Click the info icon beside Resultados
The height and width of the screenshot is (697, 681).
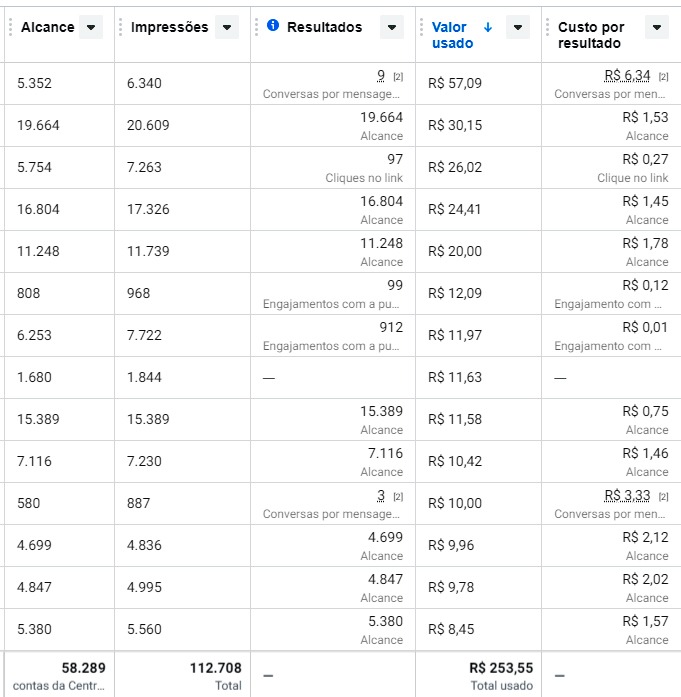pos(273,26)
